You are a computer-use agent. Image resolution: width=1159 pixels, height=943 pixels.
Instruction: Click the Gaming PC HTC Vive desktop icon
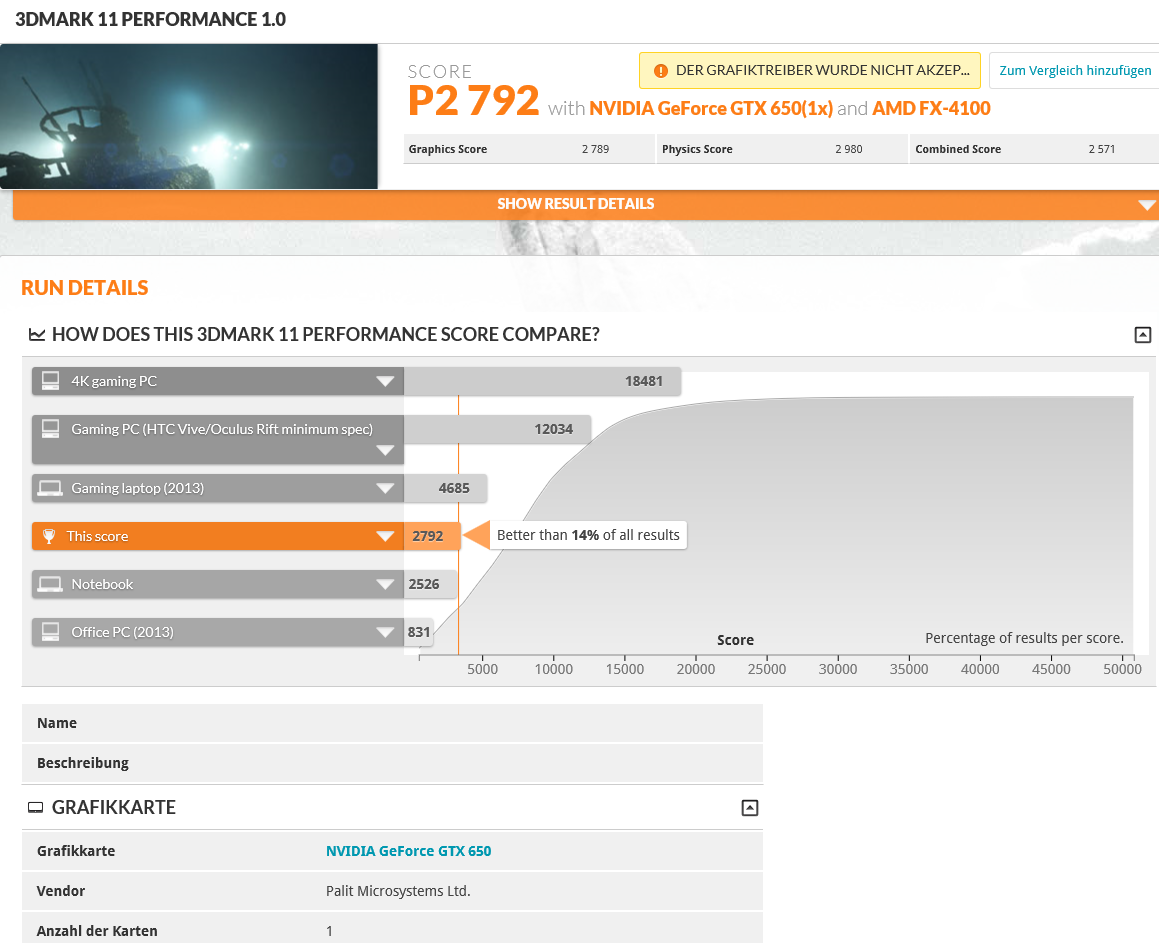pyautogui.click(x=50, y=429)
